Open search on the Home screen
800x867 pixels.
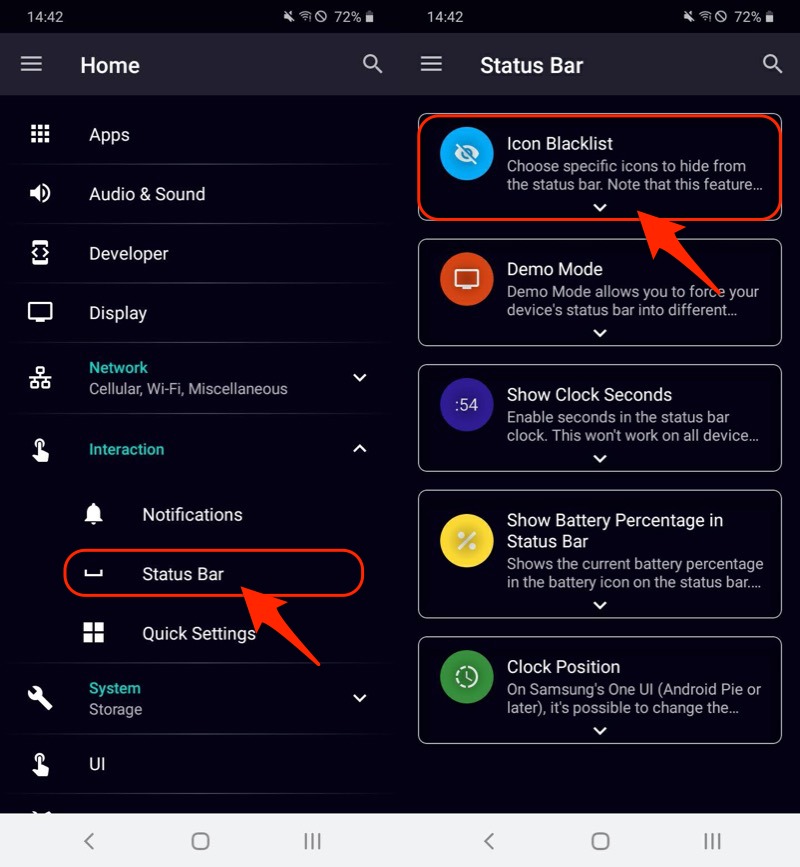coord(372,65)
